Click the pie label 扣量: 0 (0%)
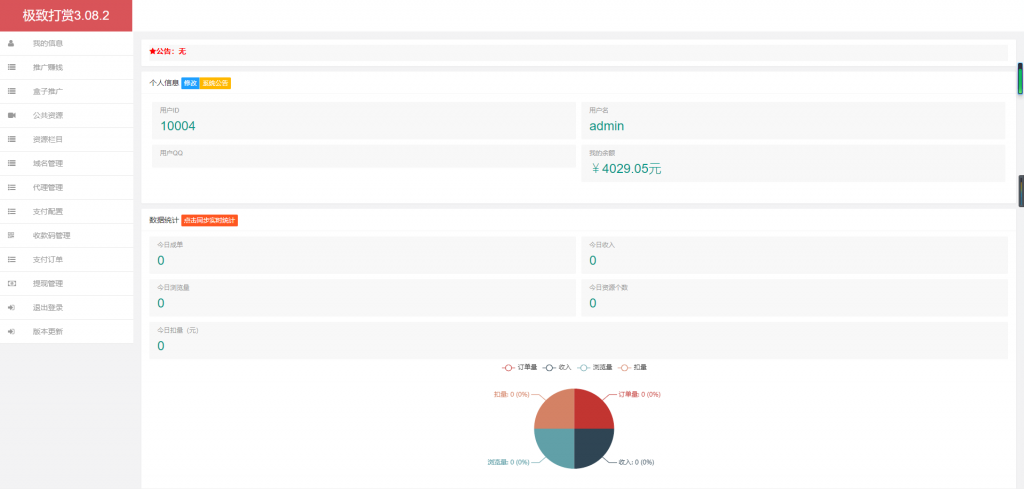This screenshot has width=1024, height=489. point(511,394)
